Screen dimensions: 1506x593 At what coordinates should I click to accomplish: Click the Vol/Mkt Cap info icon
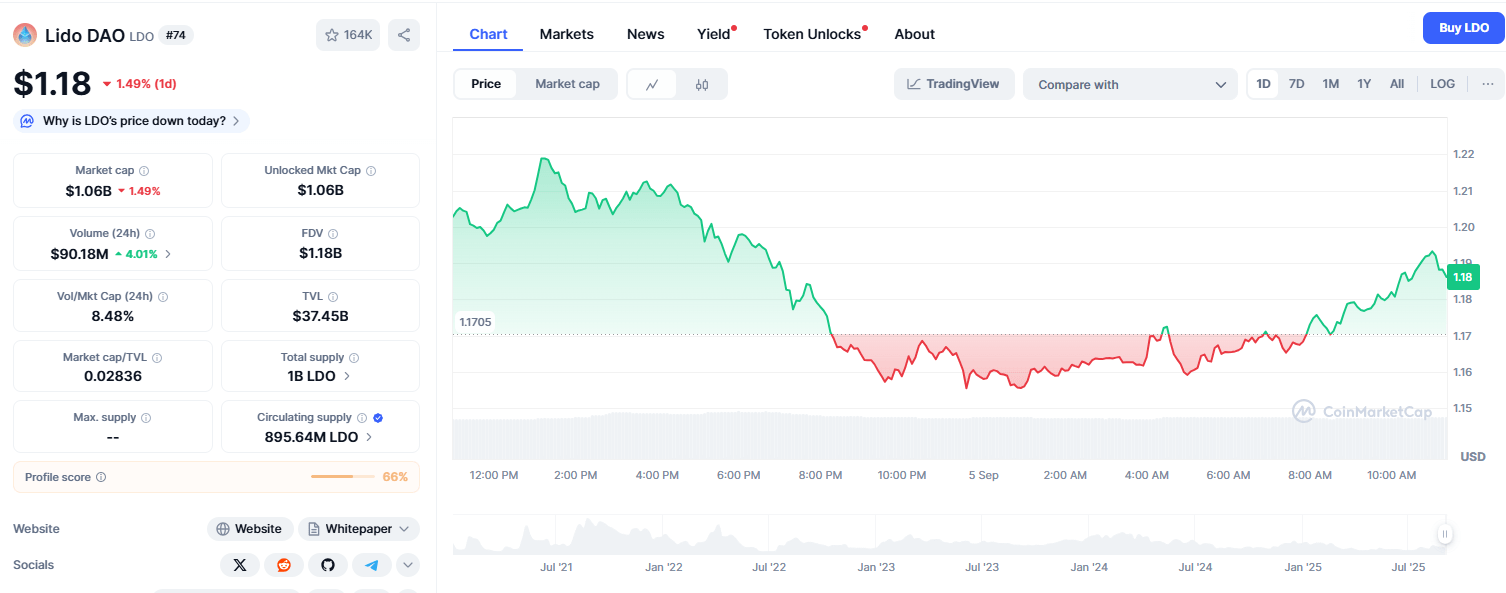(x=163, y=297)
